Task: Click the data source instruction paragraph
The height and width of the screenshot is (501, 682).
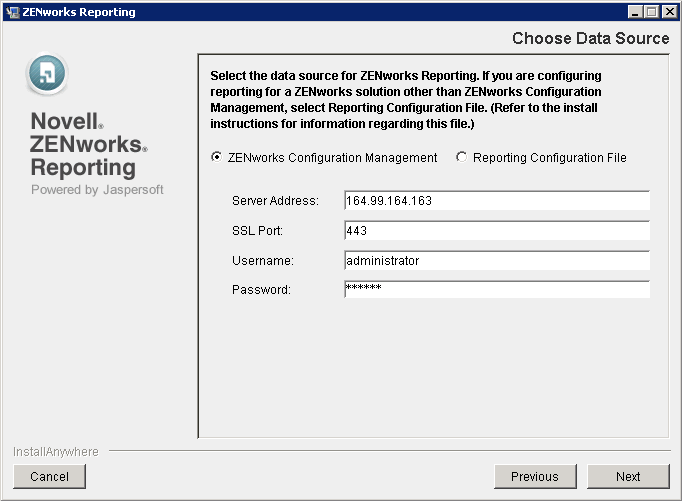Action: 413,100
